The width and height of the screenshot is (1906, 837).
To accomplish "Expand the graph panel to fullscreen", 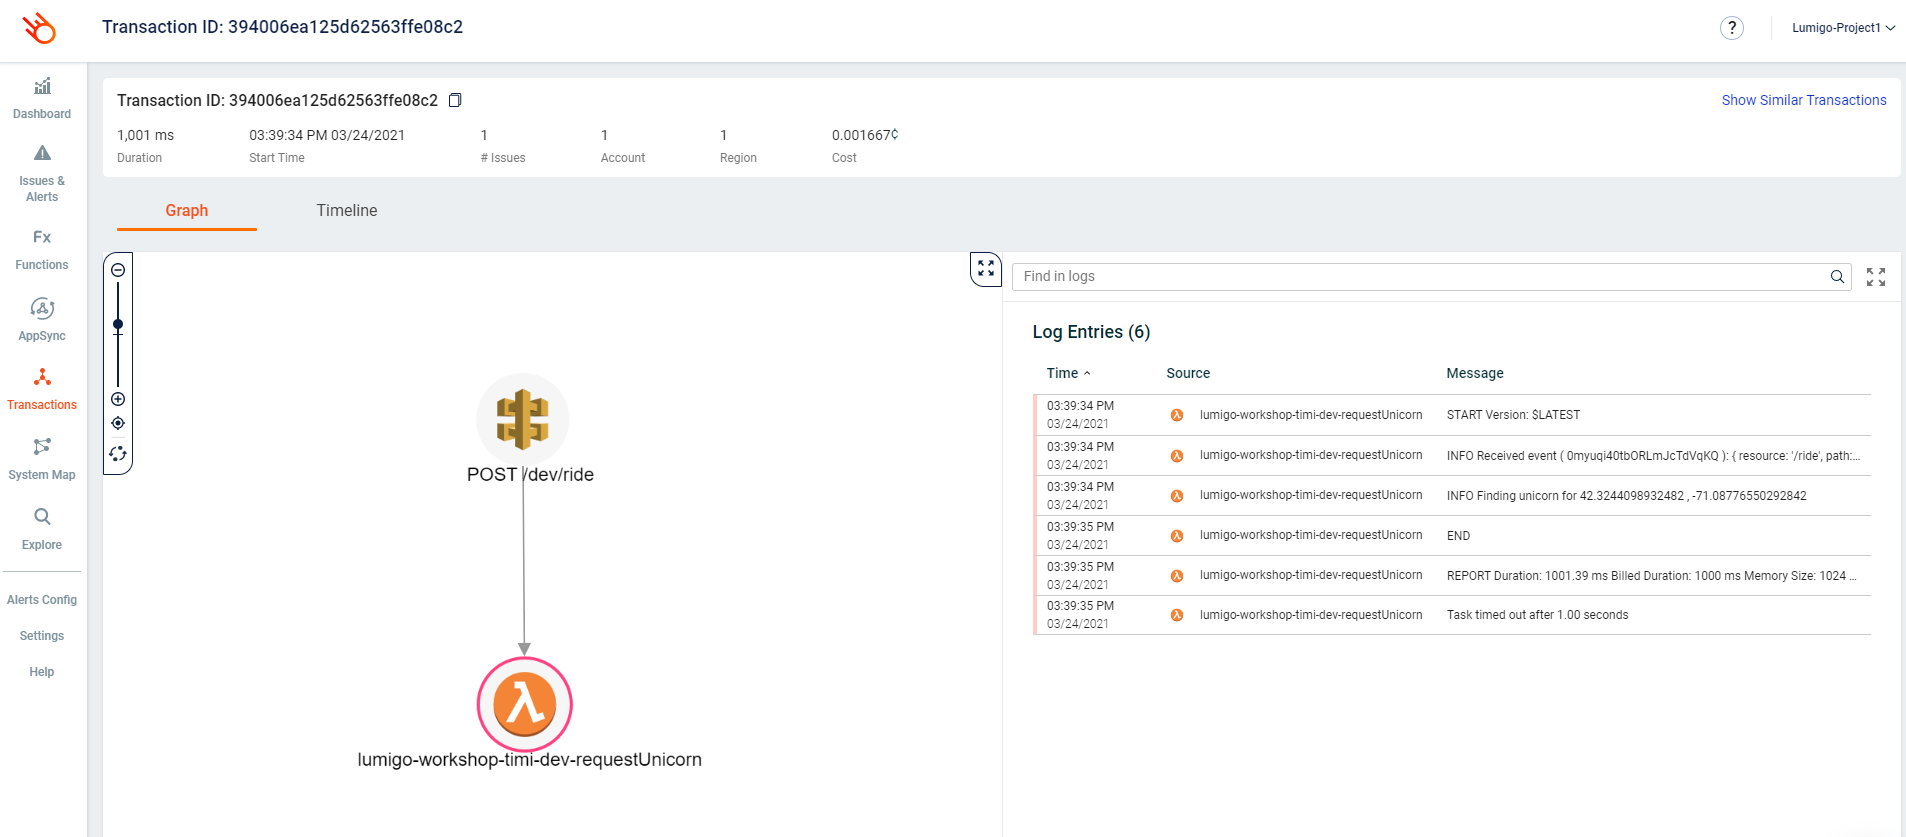I will [986, 269].
